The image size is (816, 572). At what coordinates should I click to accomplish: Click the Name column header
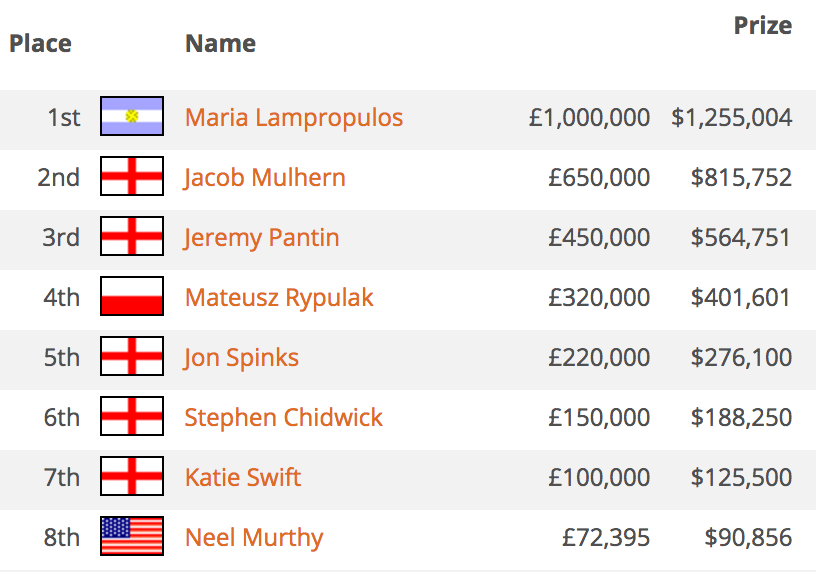point(221,43)
